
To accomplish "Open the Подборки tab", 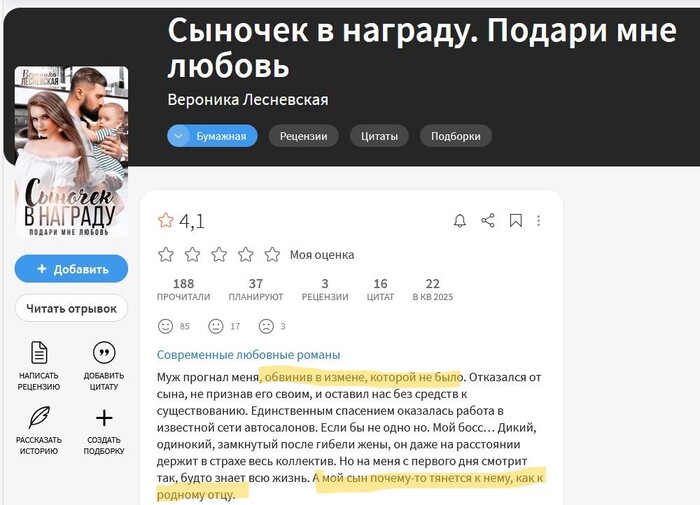I will [455, 136].
